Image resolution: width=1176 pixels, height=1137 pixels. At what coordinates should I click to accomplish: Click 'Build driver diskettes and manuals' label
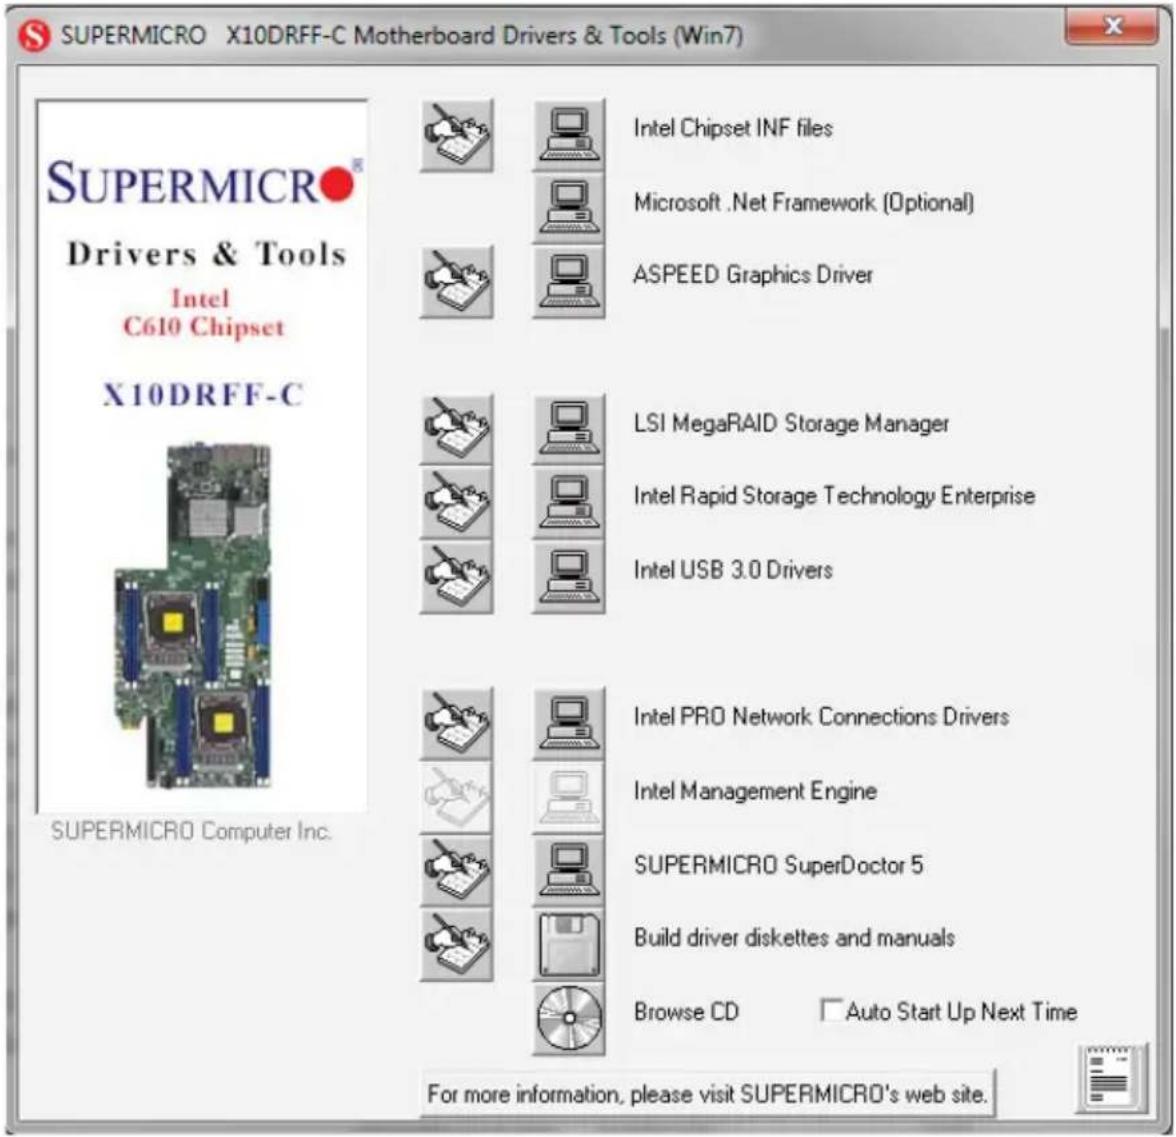pos(794,938)
